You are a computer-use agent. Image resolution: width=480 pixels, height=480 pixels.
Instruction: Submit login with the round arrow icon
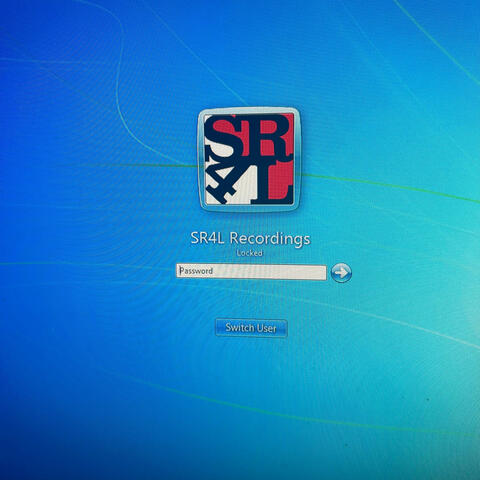341,273
